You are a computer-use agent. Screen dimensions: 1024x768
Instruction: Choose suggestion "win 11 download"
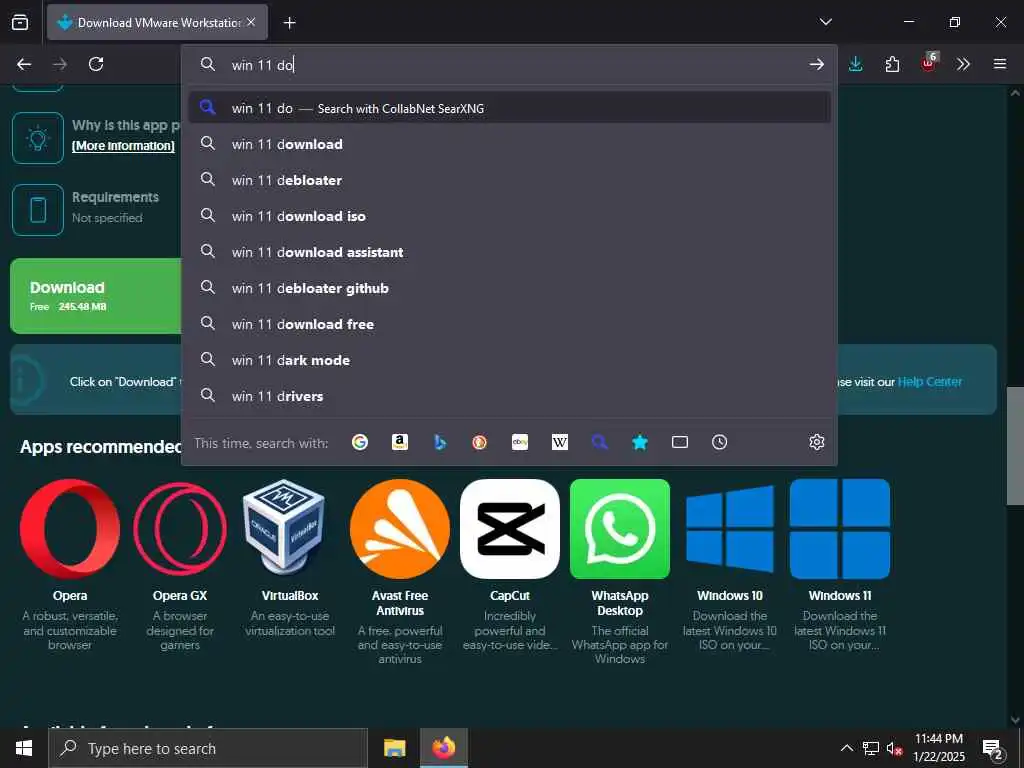pyautogui.click(x=509, y=144)
